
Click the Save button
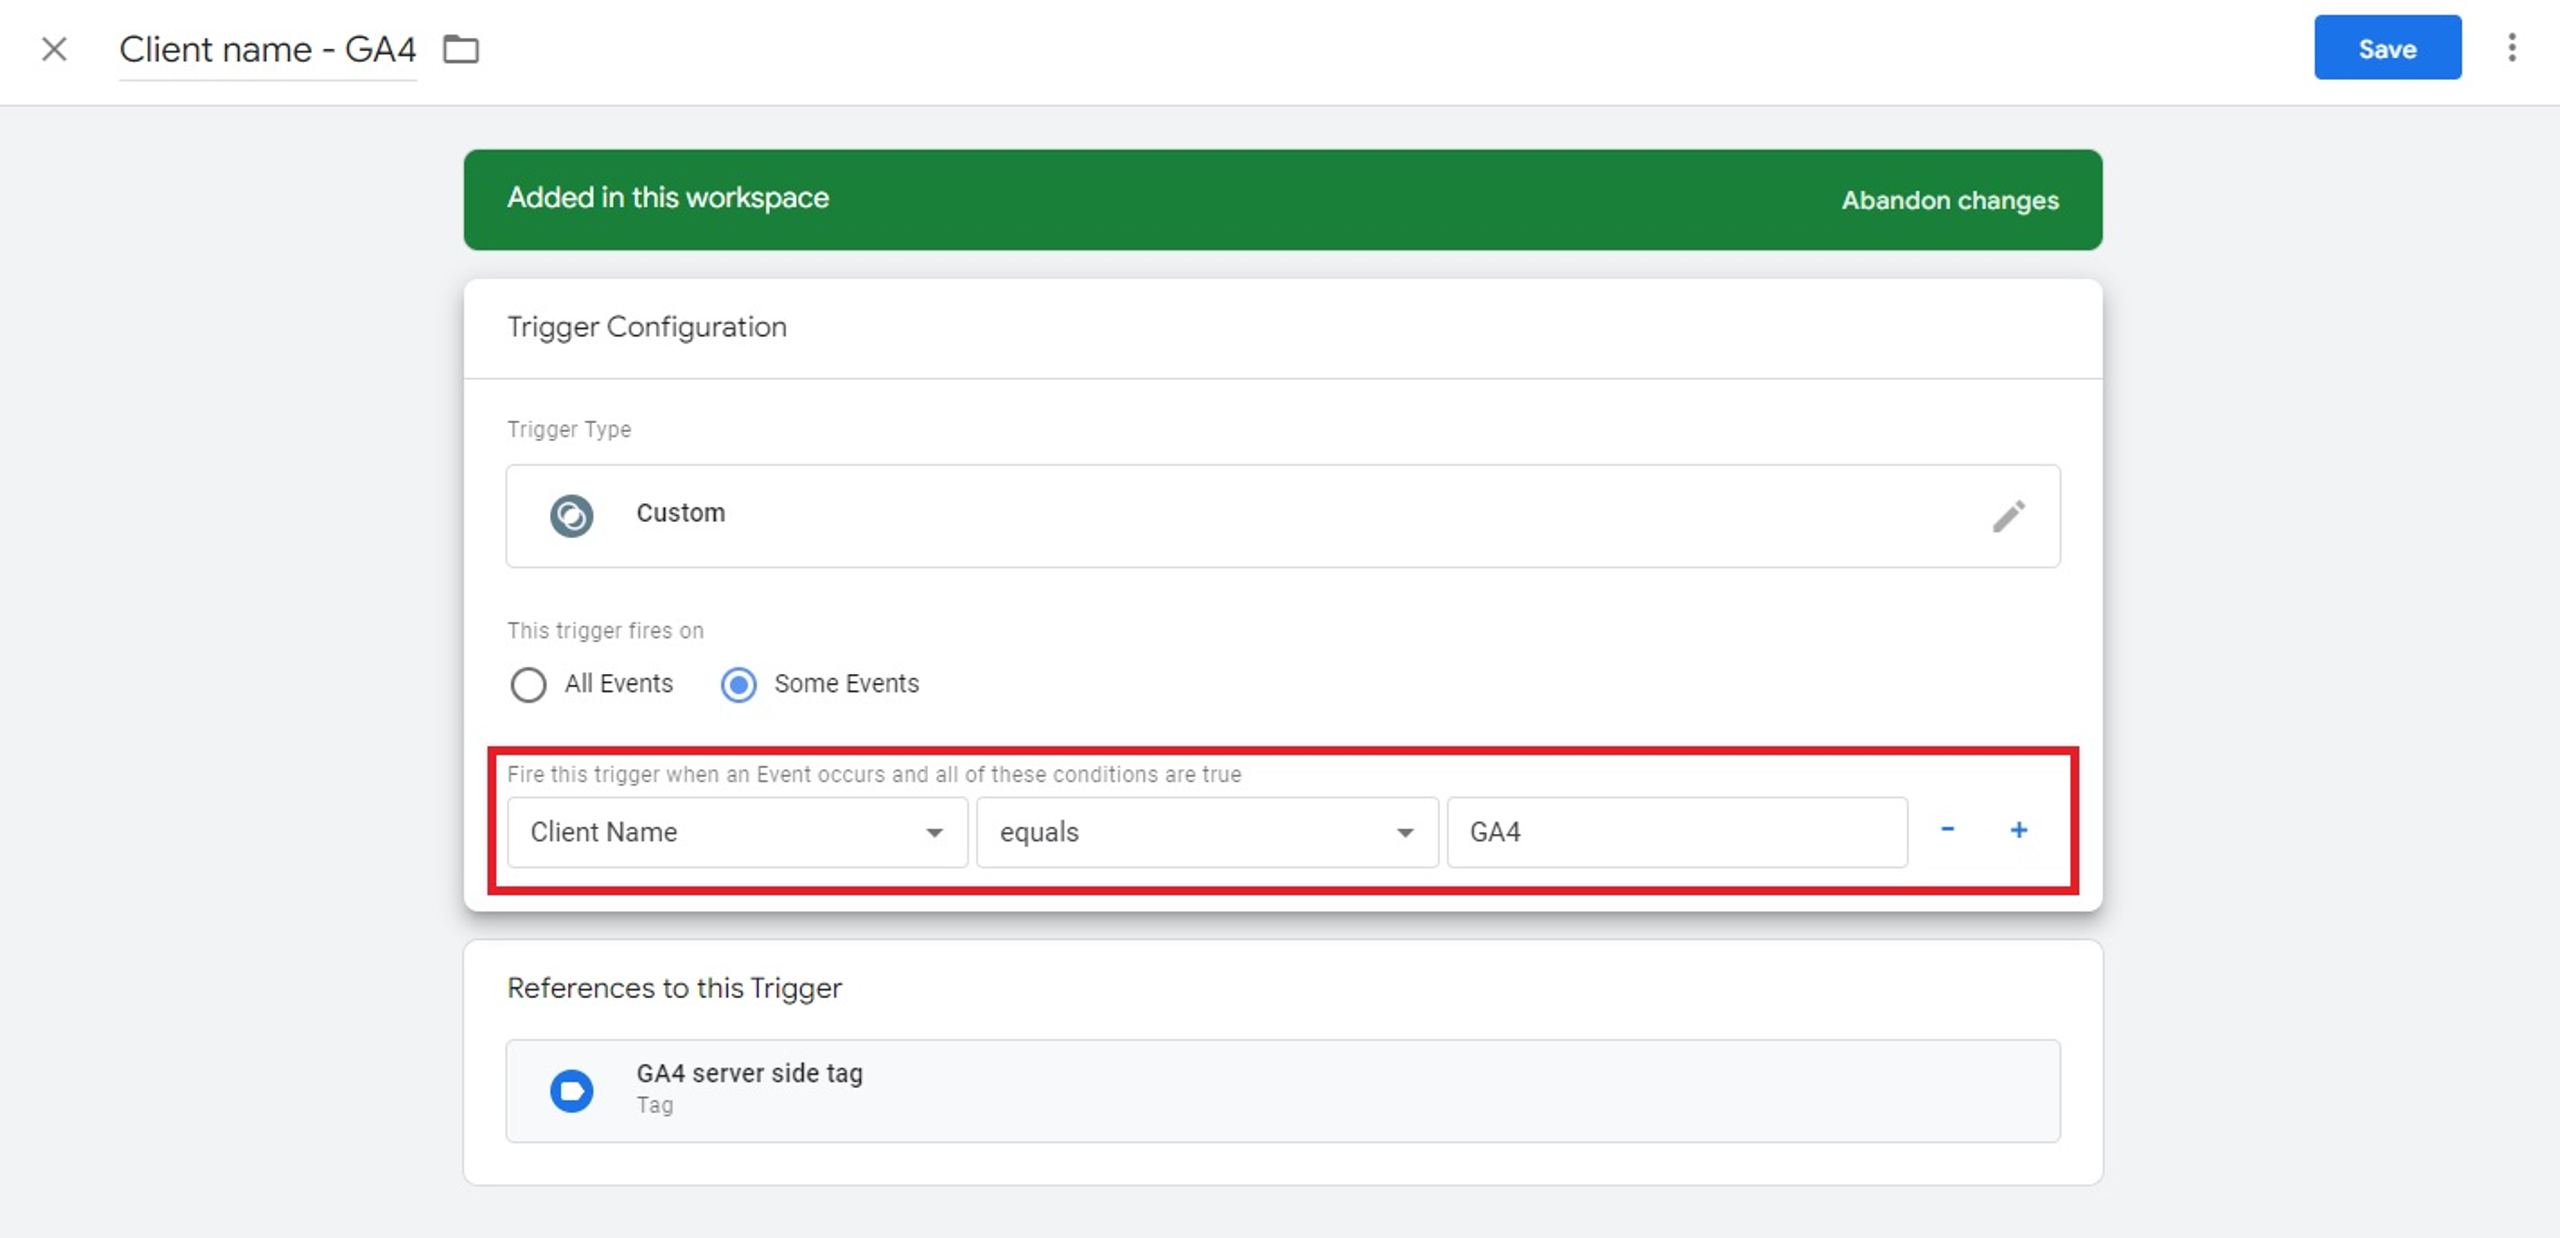[2387, 48]
